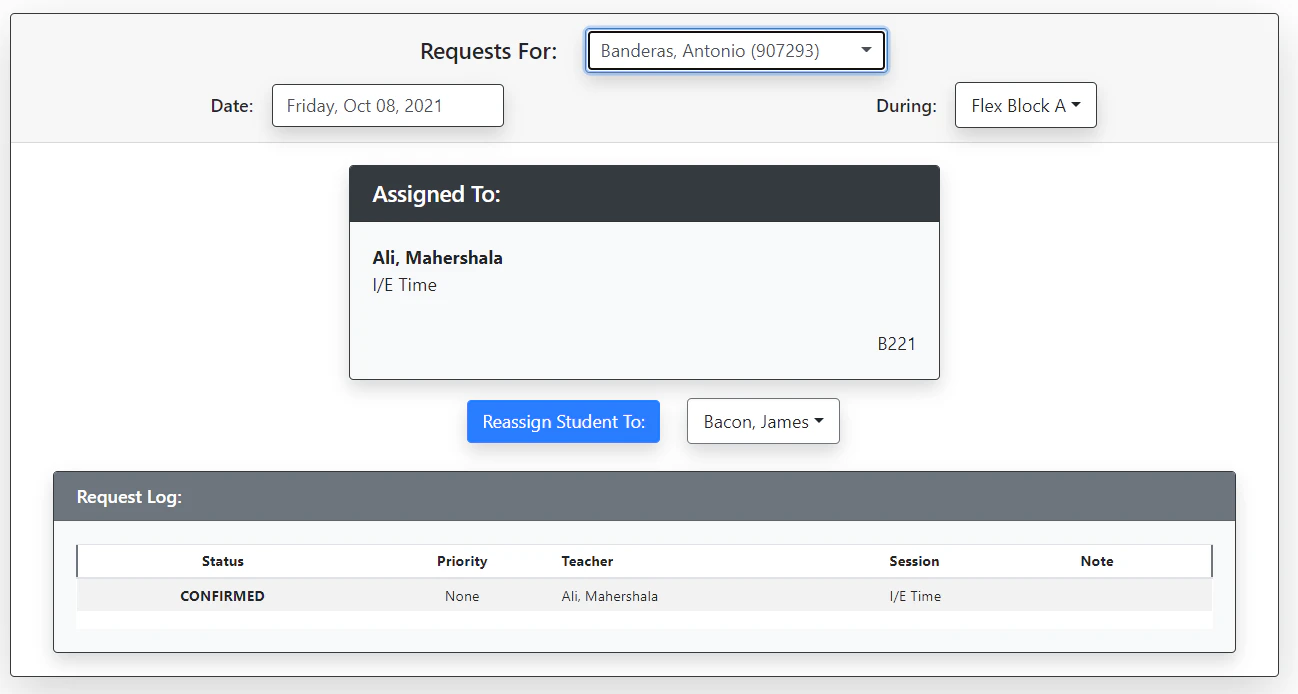Select the Session column header
Image resolution: width=1298 pixels, height=694 pixels.
(x=914, y=561)
